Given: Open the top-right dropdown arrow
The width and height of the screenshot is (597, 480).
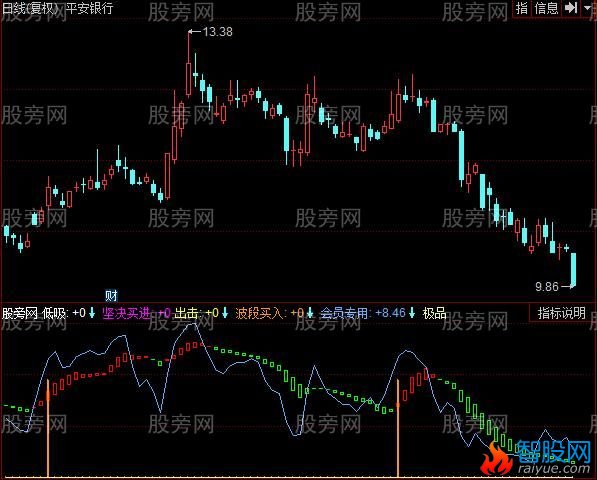Looking at the screenshot, I should pyautogui.click(x=588, y=8).
